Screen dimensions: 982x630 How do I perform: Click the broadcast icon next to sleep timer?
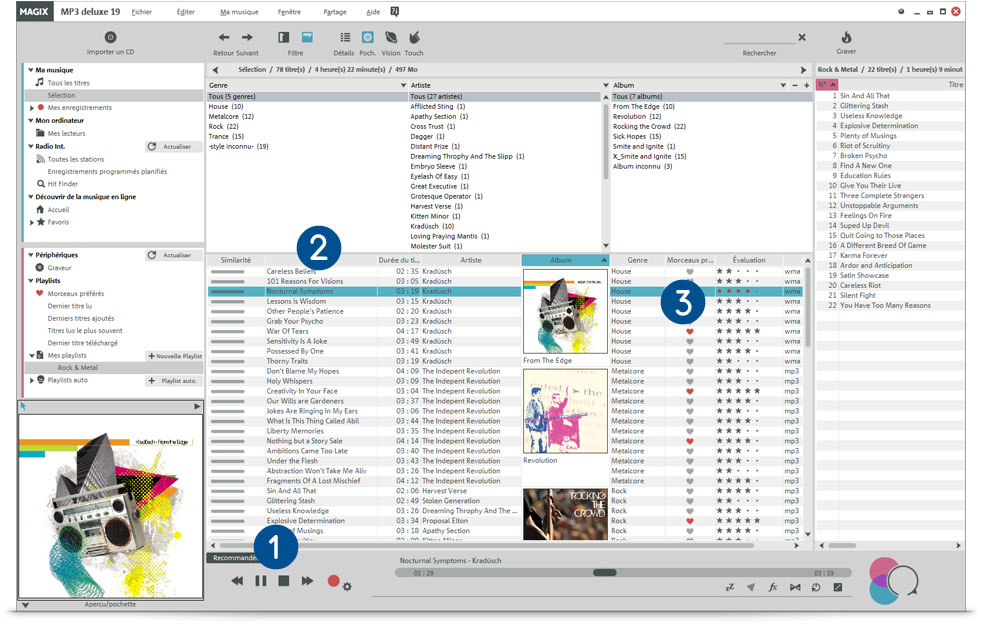coord(752,587)
